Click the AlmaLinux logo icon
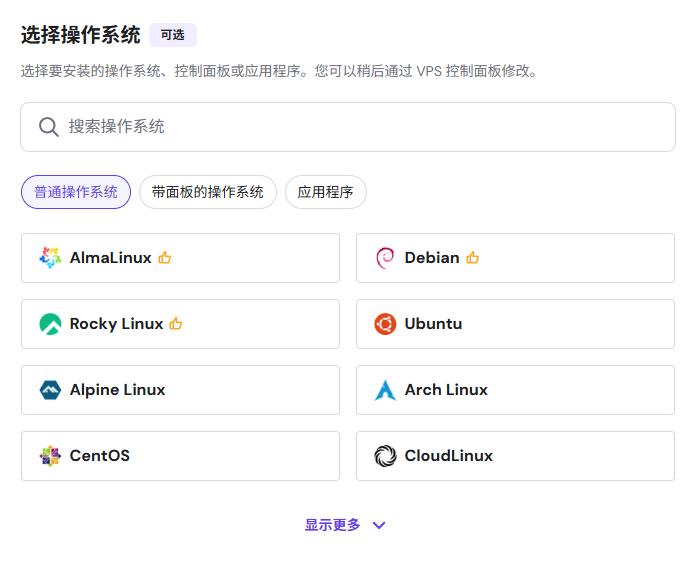Viewport: 690px width, 563px height. click(x=50, y=258)
